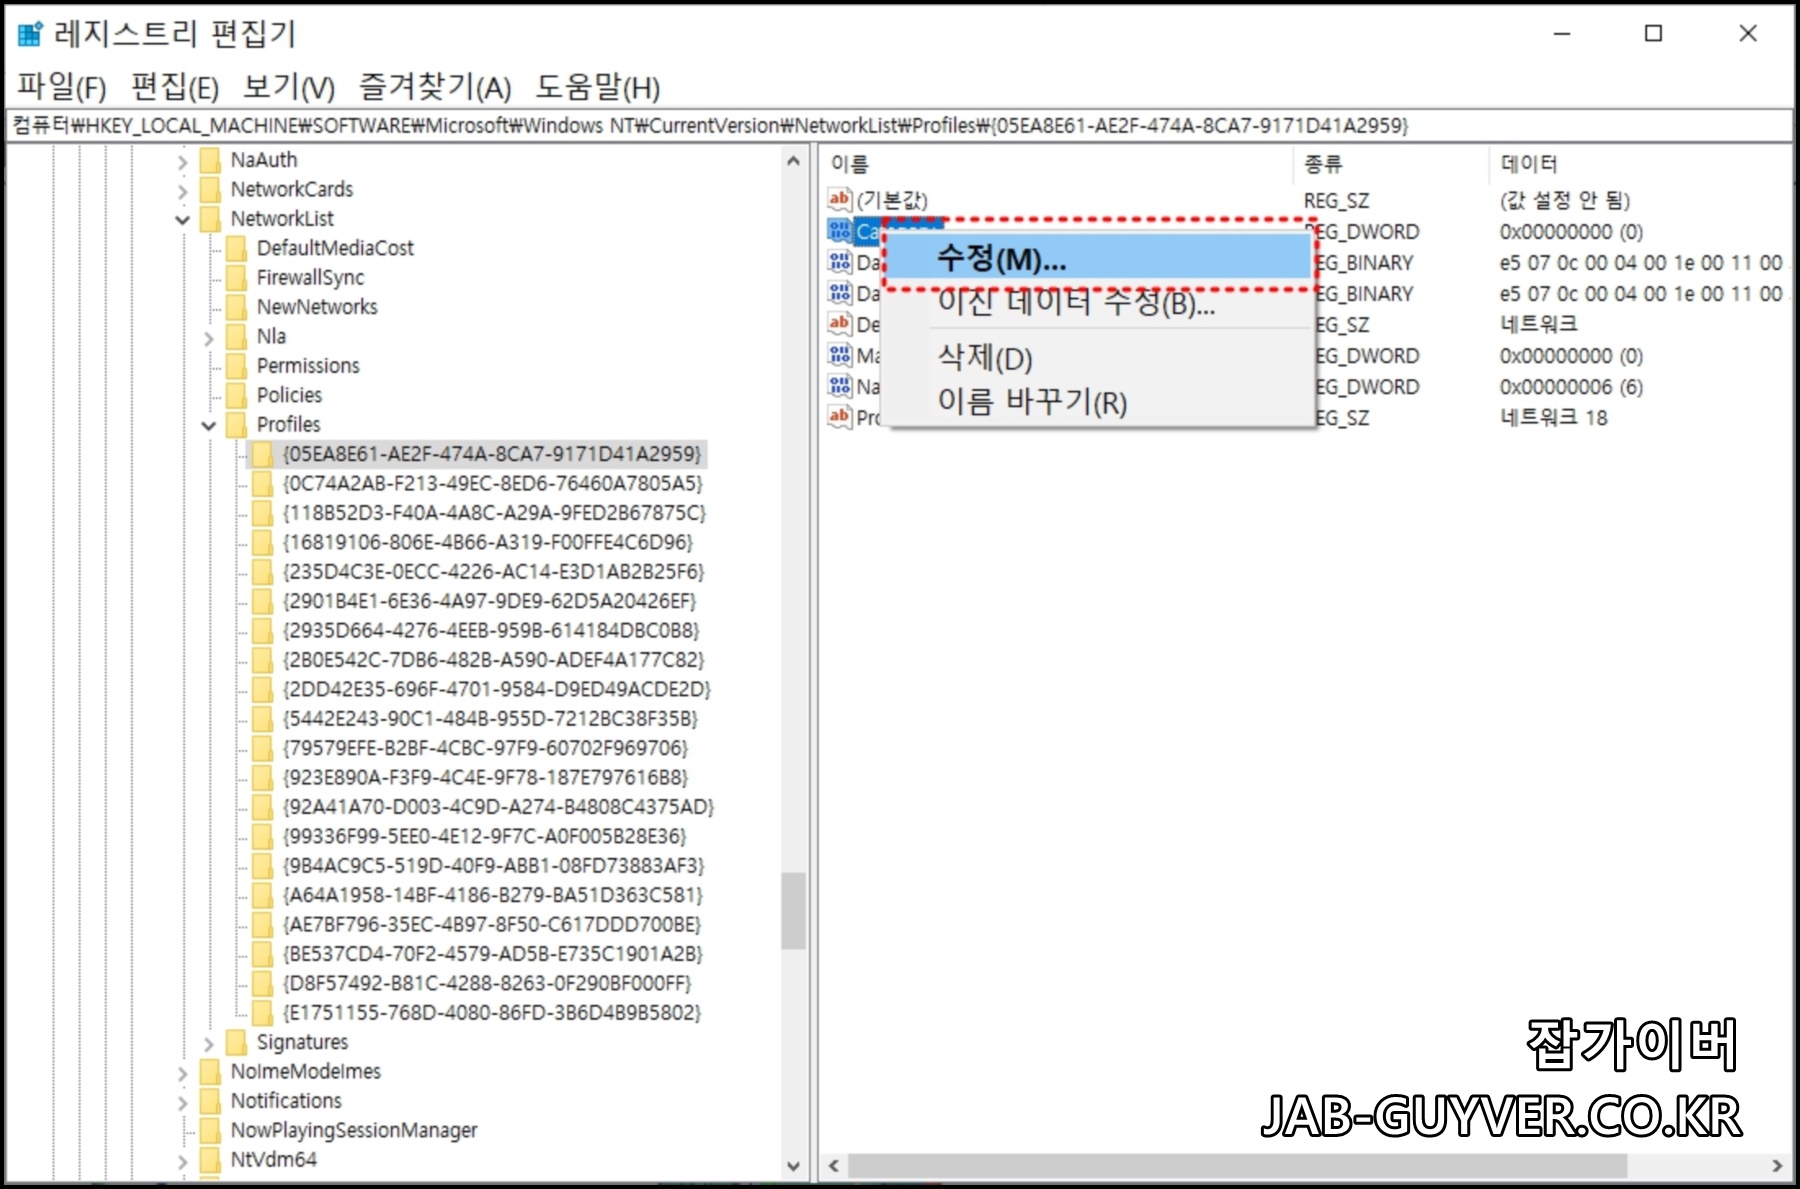
Task: Collapse the NetworkList tree node
Action: click(182, 220)
